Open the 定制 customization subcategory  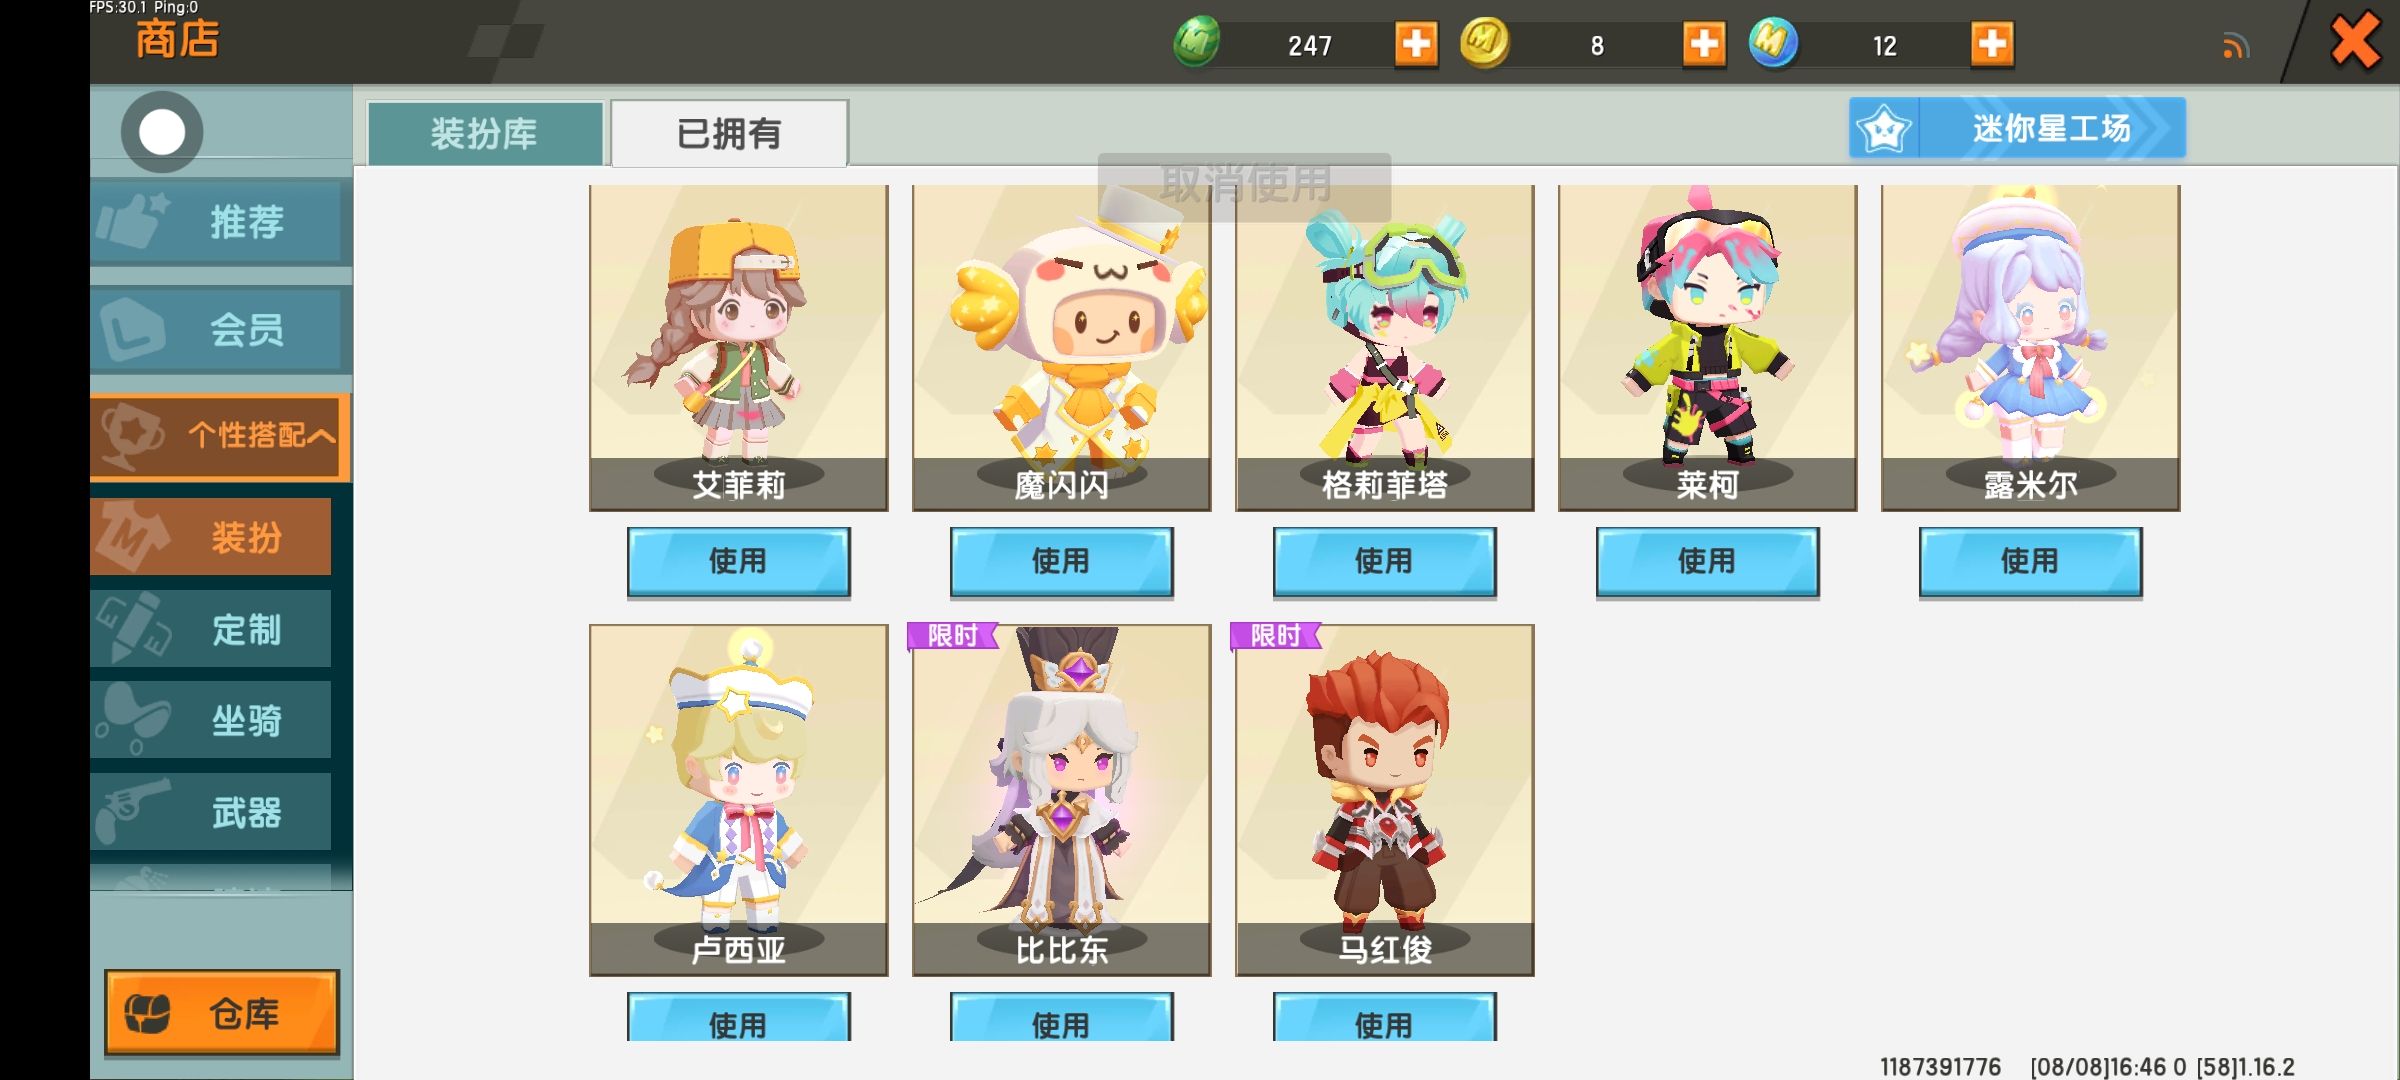pyautogui.click(x=210, y=629)
